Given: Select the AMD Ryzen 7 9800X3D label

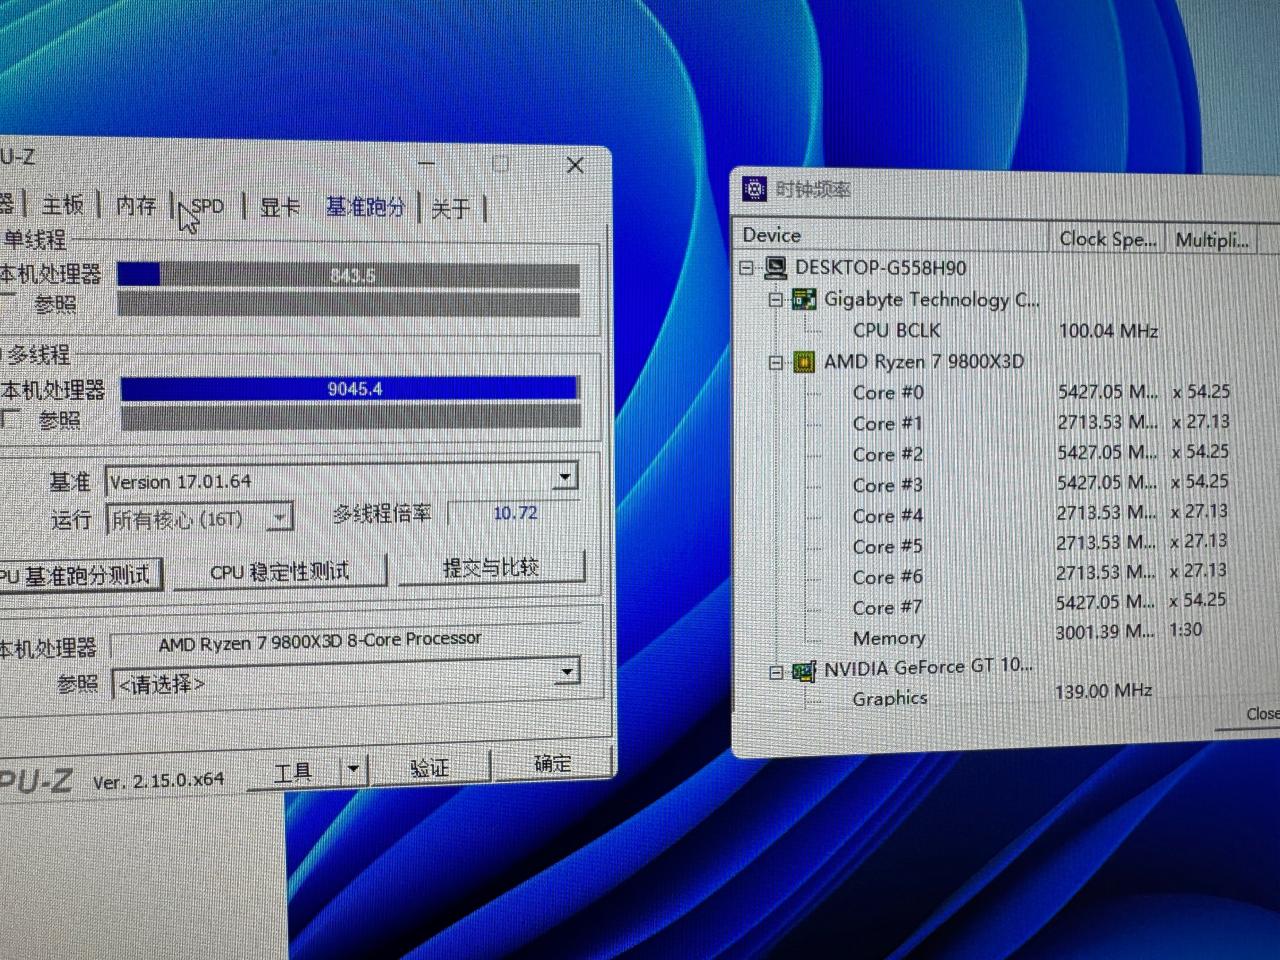Looking at the screenshot, I should coord(924,362).
